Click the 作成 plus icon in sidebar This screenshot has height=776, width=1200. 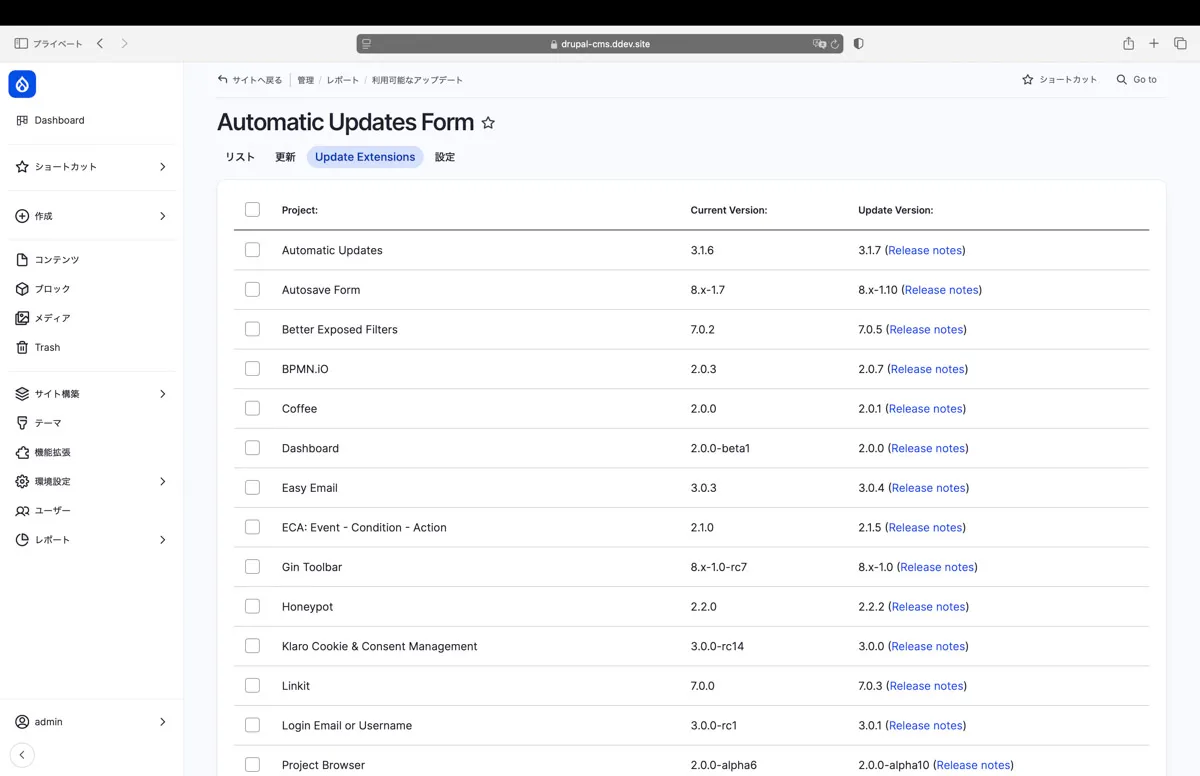pyautogui.click(x=22, y=216)
